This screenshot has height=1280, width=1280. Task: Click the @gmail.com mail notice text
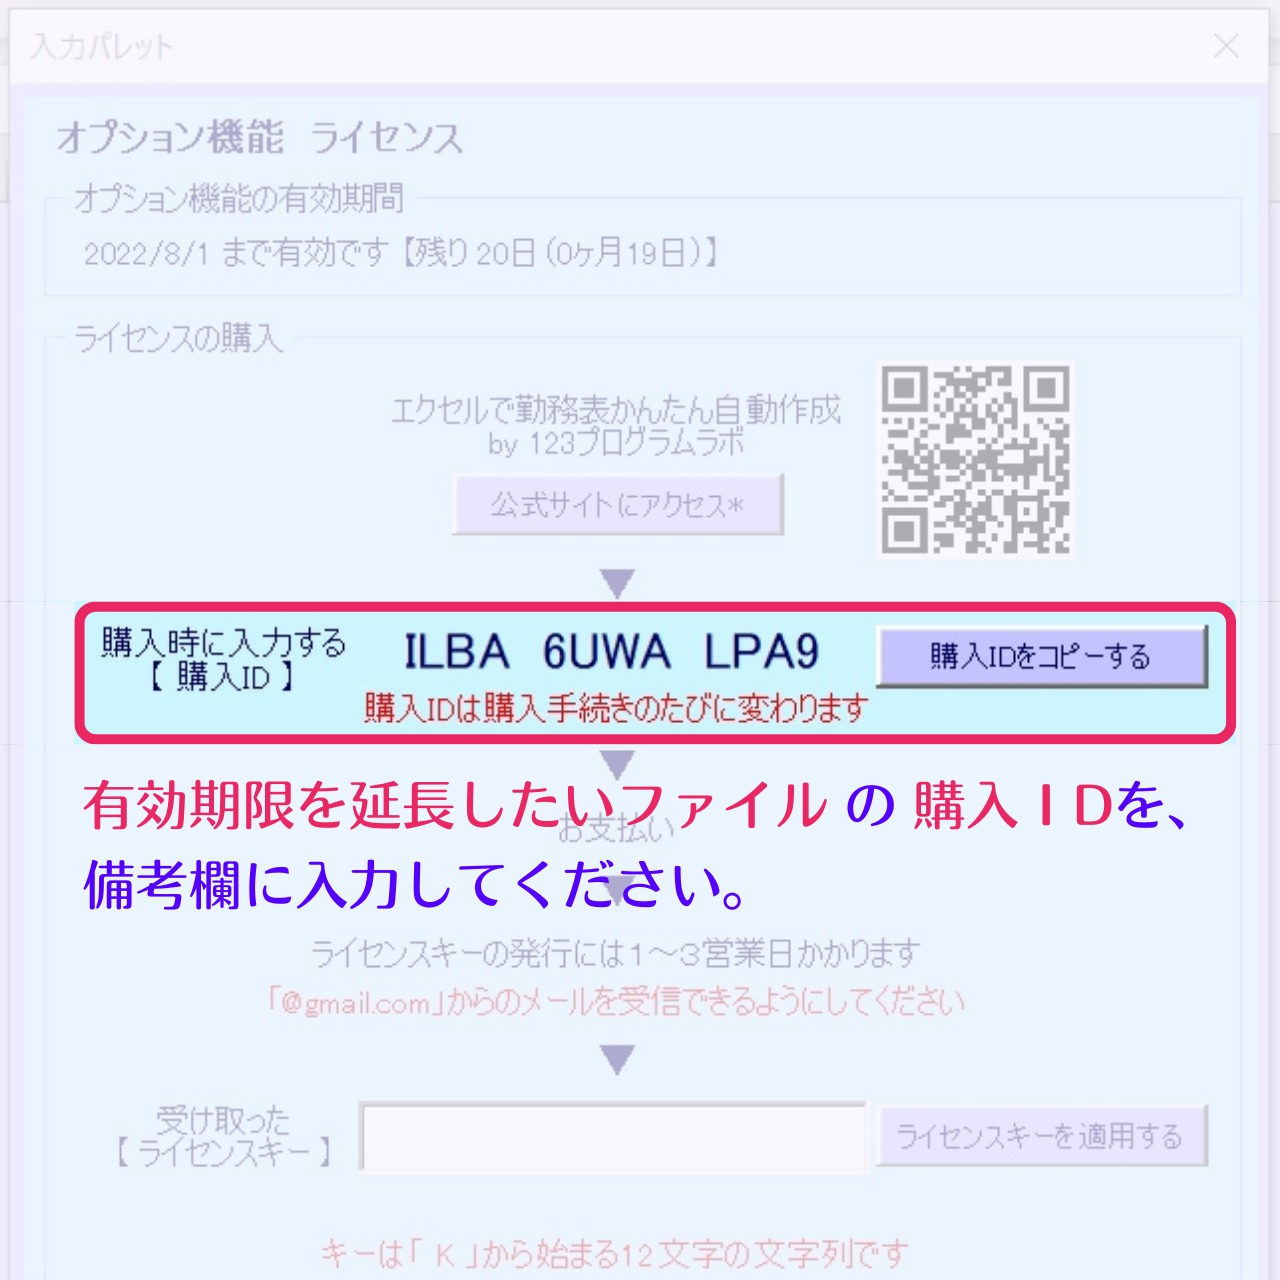coord(615,1002)
